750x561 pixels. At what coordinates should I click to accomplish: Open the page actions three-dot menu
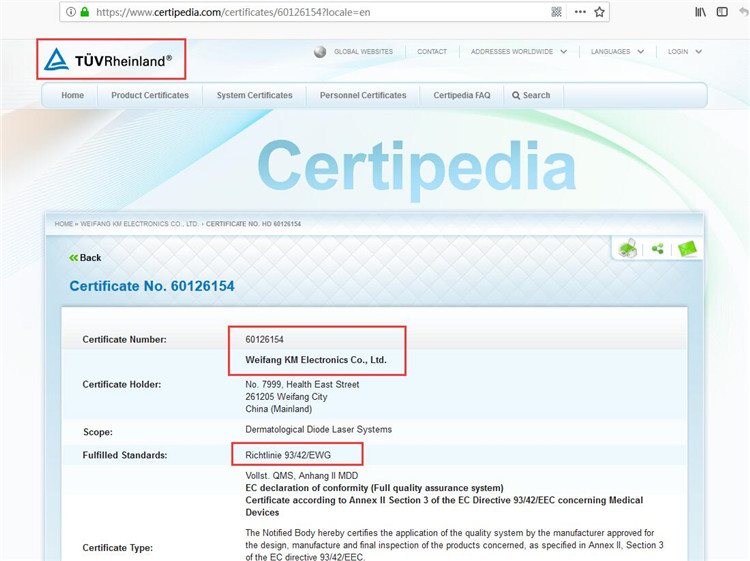(580, 12)
